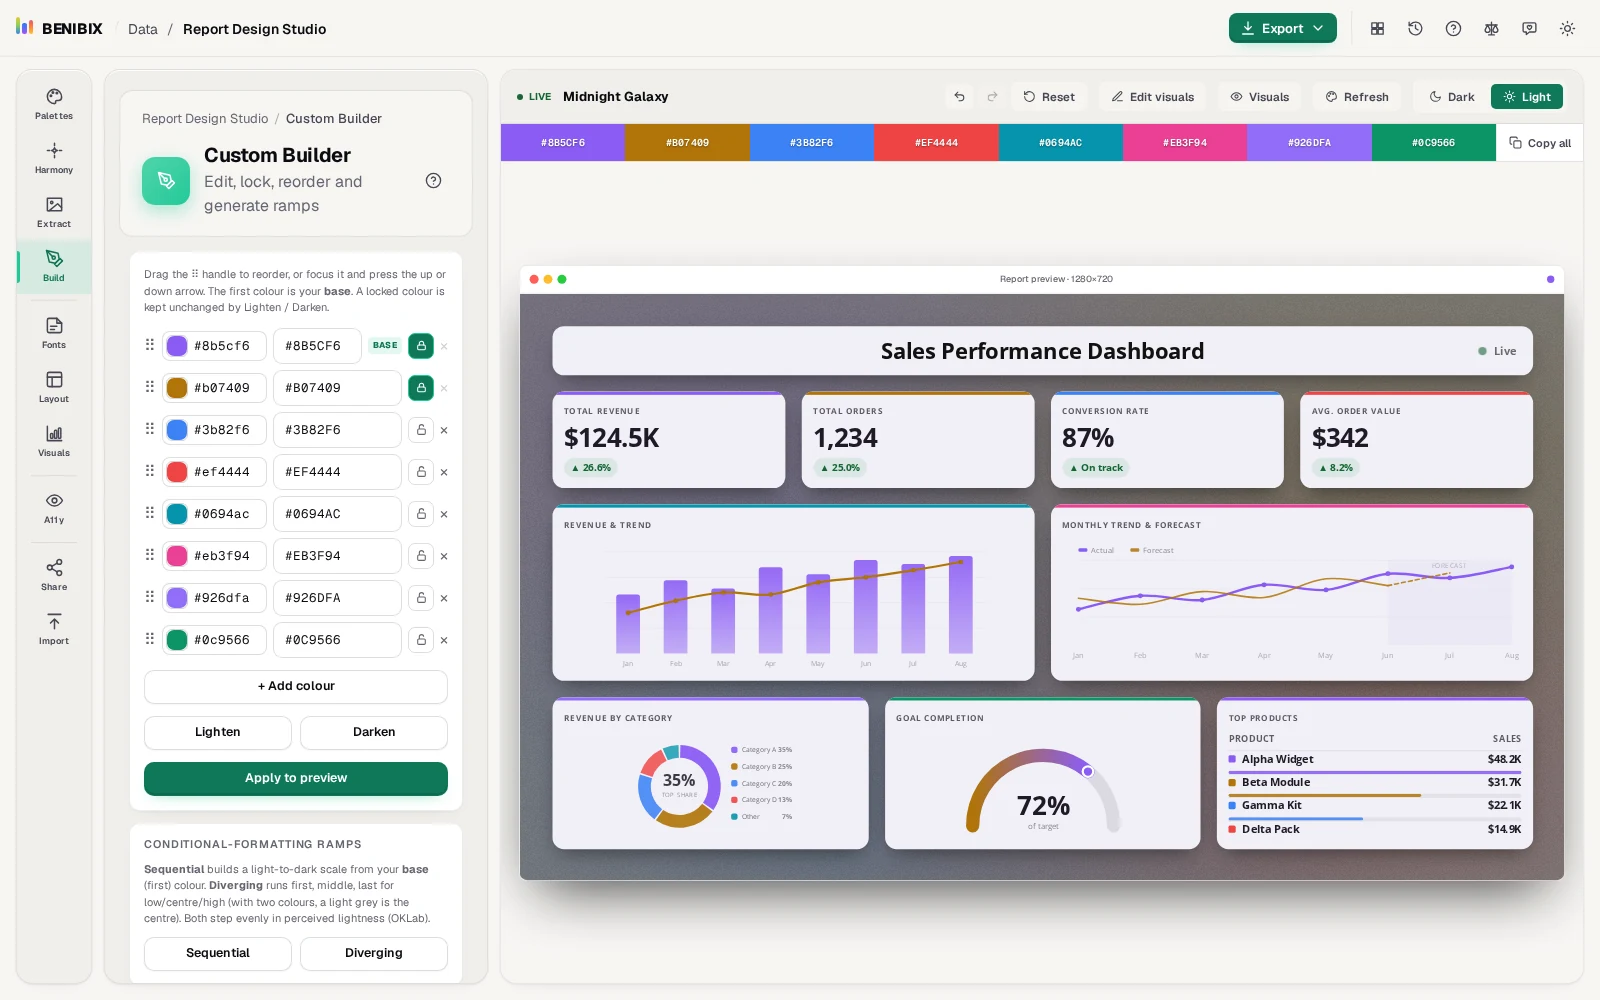Generate a Sequential ramp
Screen dimensions: 1600x1000
pos(218,953)
